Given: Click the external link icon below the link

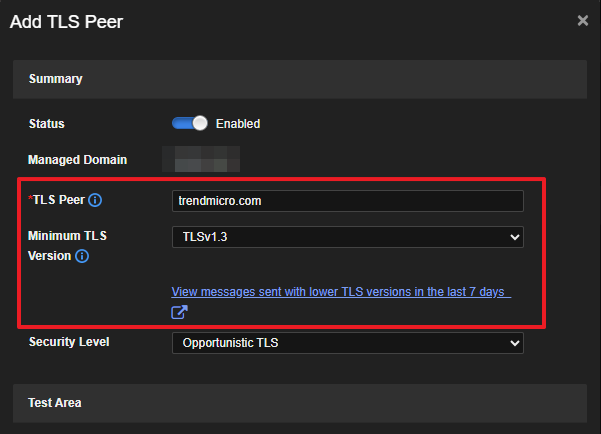Looking at the screenshot, I should click(x=179, y=313).
